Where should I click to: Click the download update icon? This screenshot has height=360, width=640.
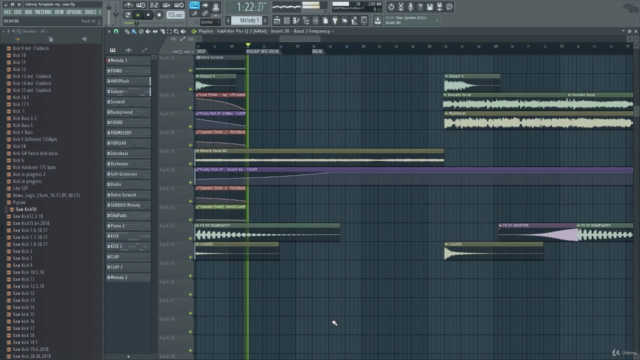click(x=378, y=20)
